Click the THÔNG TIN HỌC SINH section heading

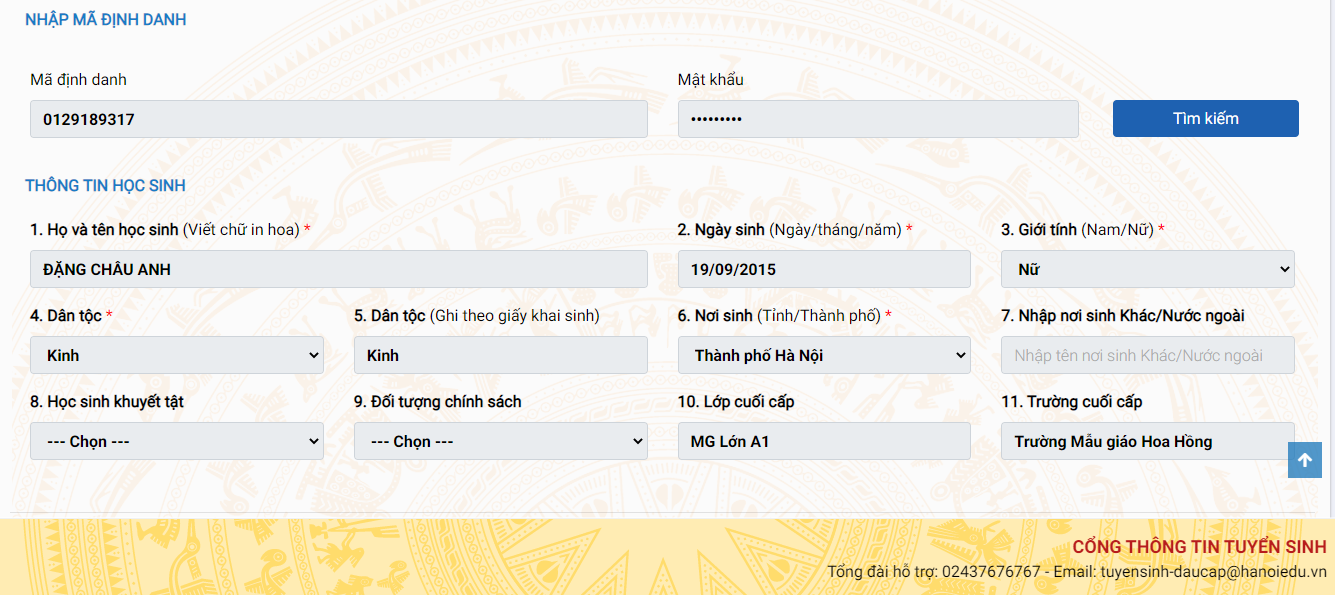click(105, 185)
